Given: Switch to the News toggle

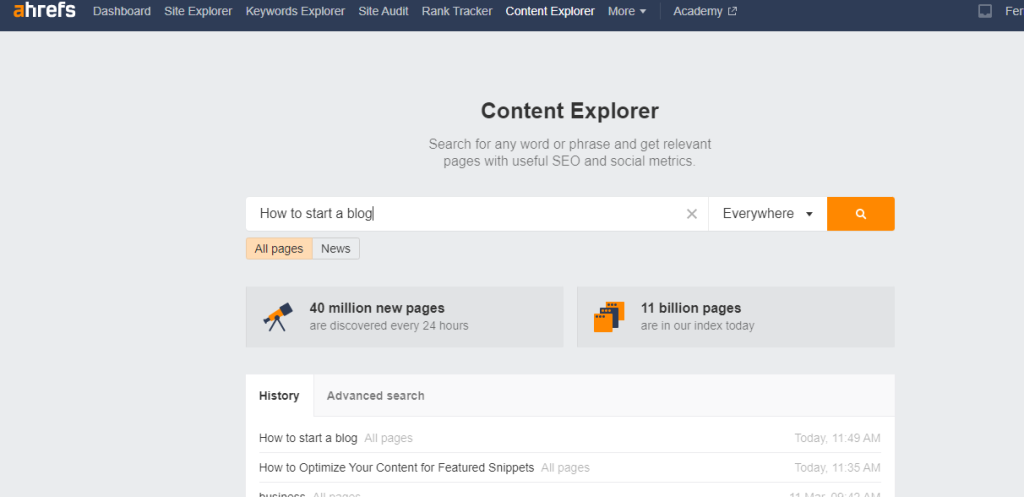Looking at the screenshot, I should [336, 249].
